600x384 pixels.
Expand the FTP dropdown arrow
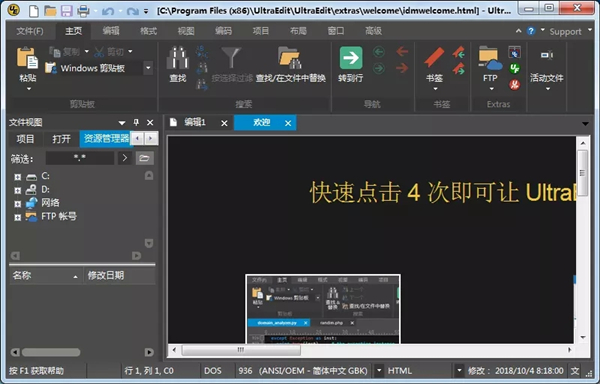(x=491, y=89)
